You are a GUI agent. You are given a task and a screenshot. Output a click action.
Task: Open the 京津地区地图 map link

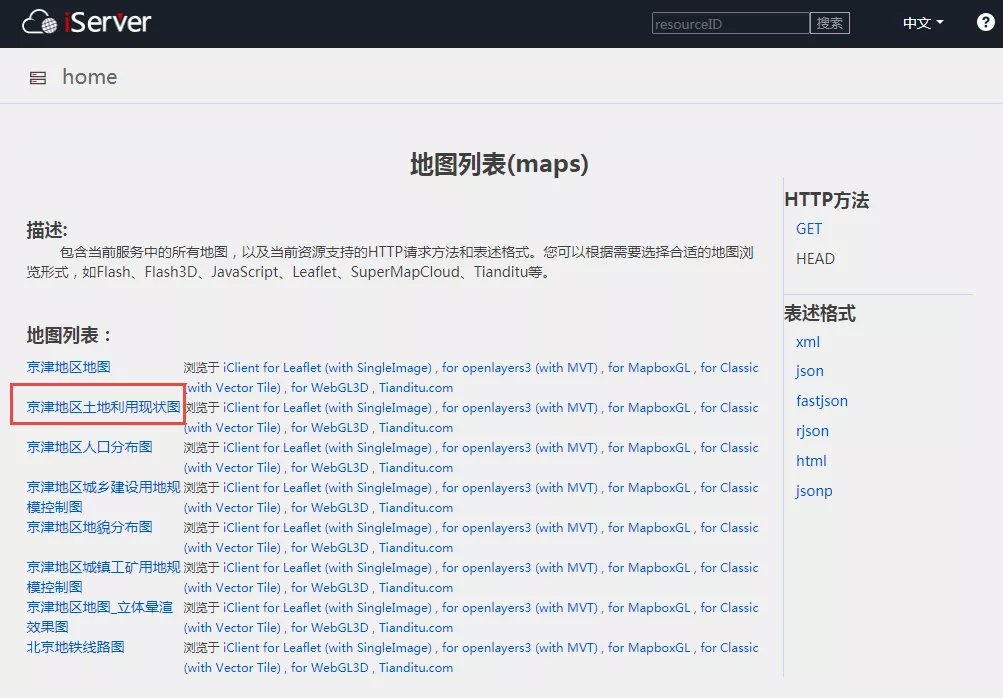(68, 367)
